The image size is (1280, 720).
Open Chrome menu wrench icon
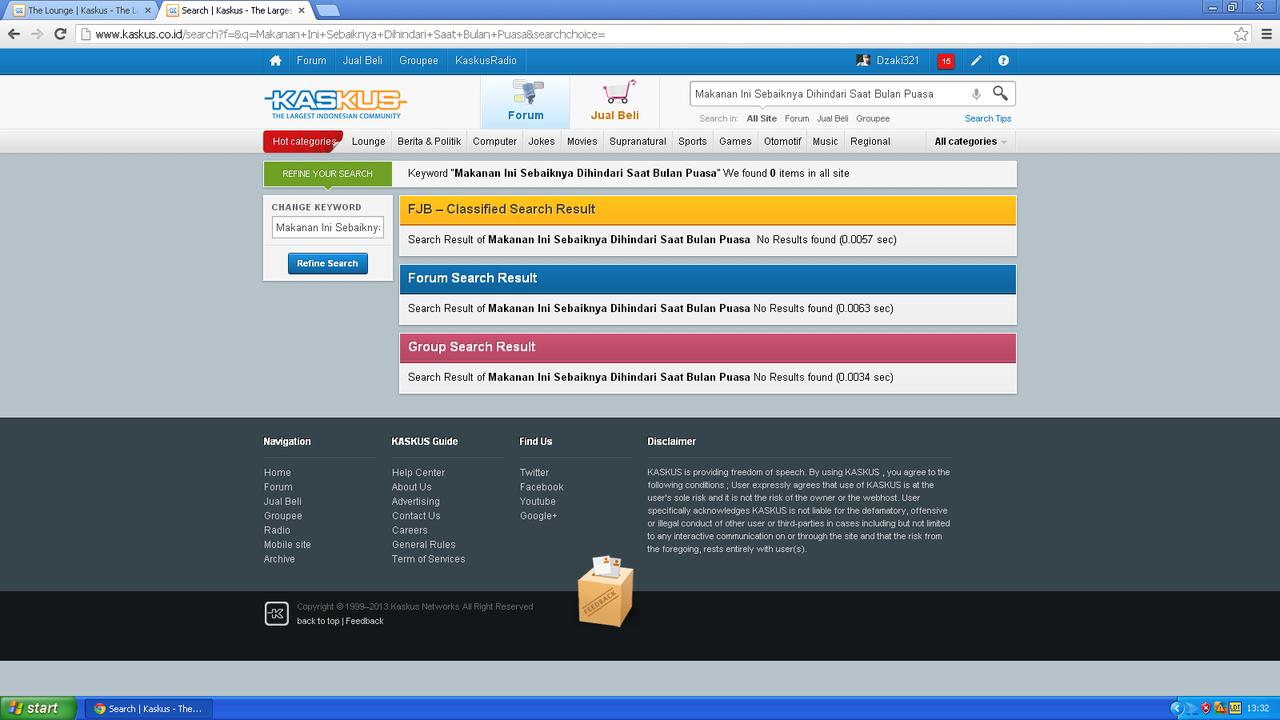pos(1267,34)
